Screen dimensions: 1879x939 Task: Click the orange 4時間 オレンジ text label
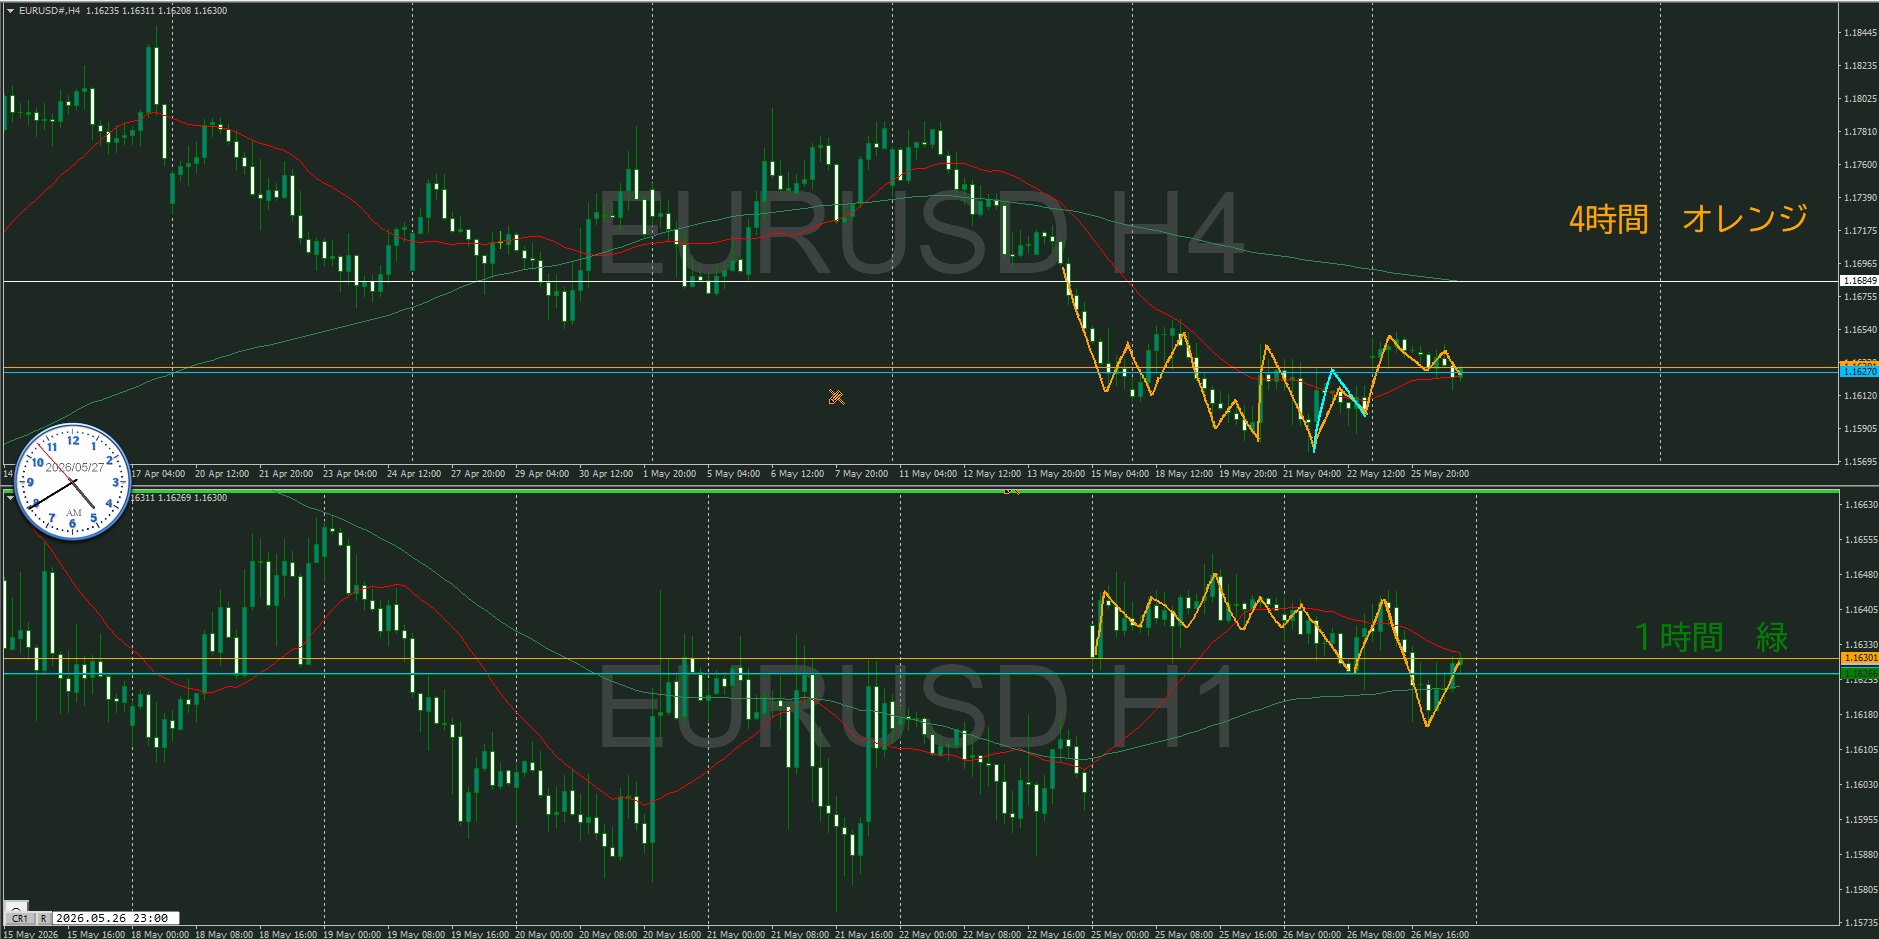1688,218
